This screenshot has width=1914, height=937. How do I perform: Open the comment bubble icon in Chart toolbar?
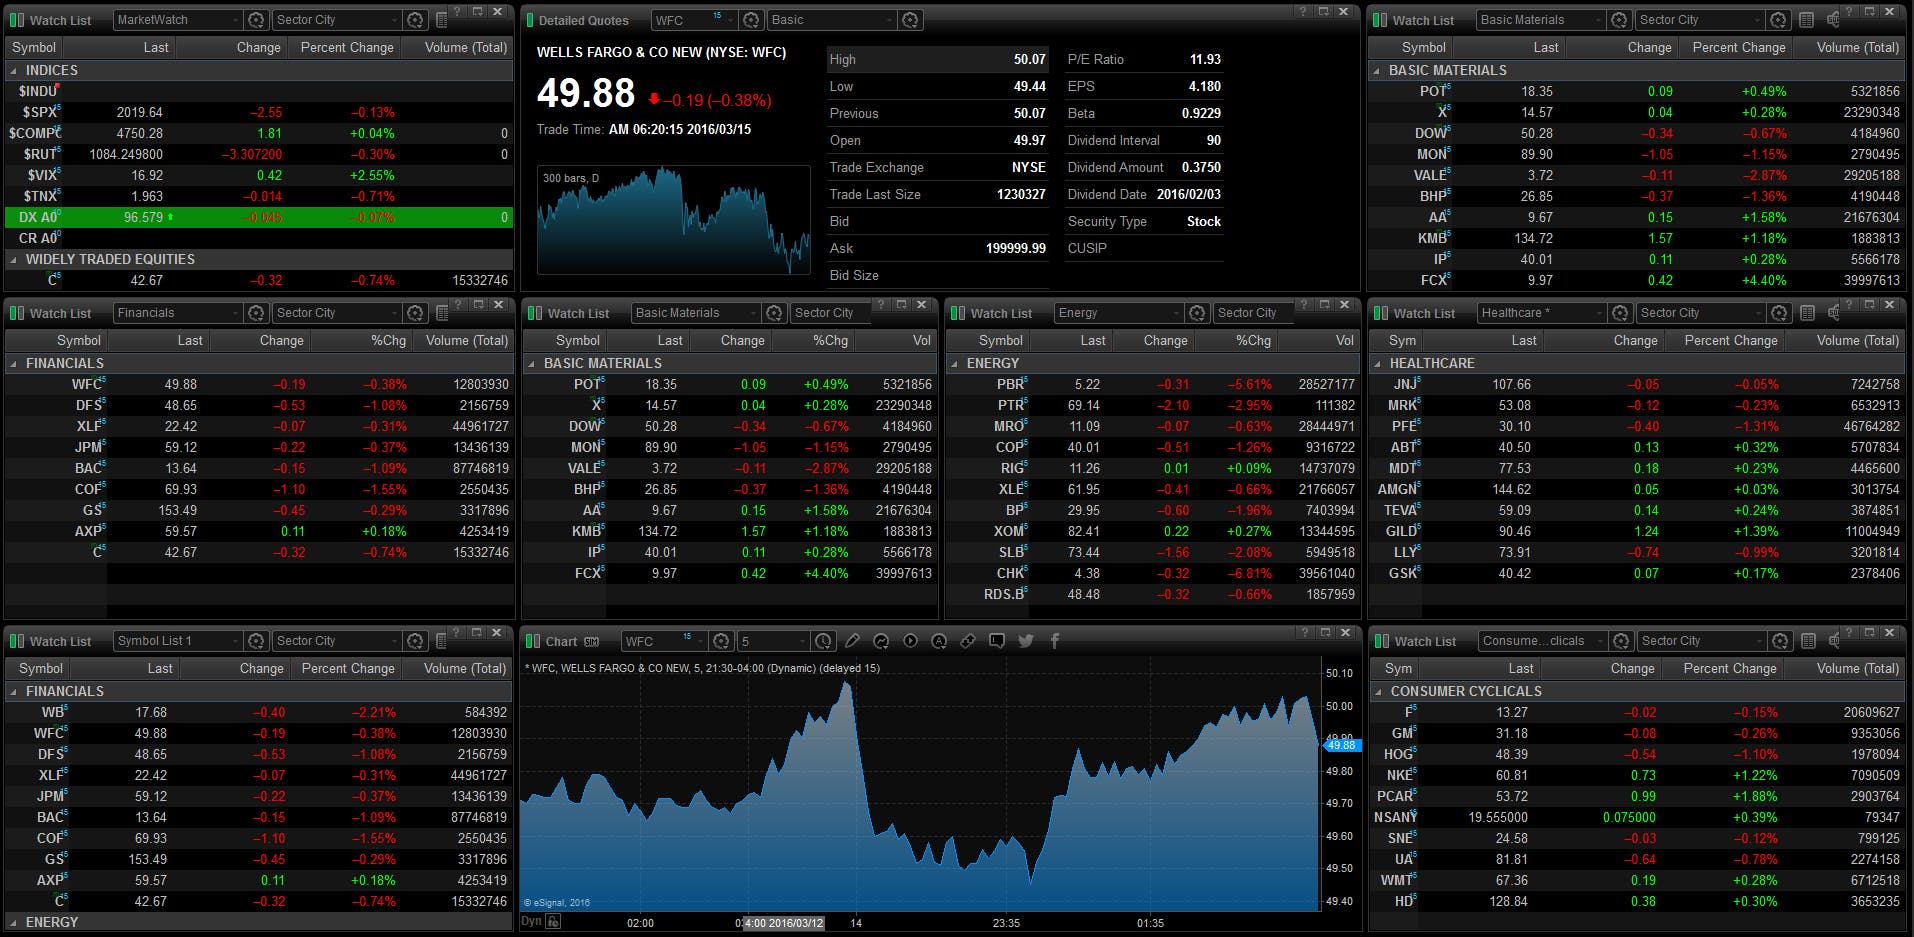point(997,641)
